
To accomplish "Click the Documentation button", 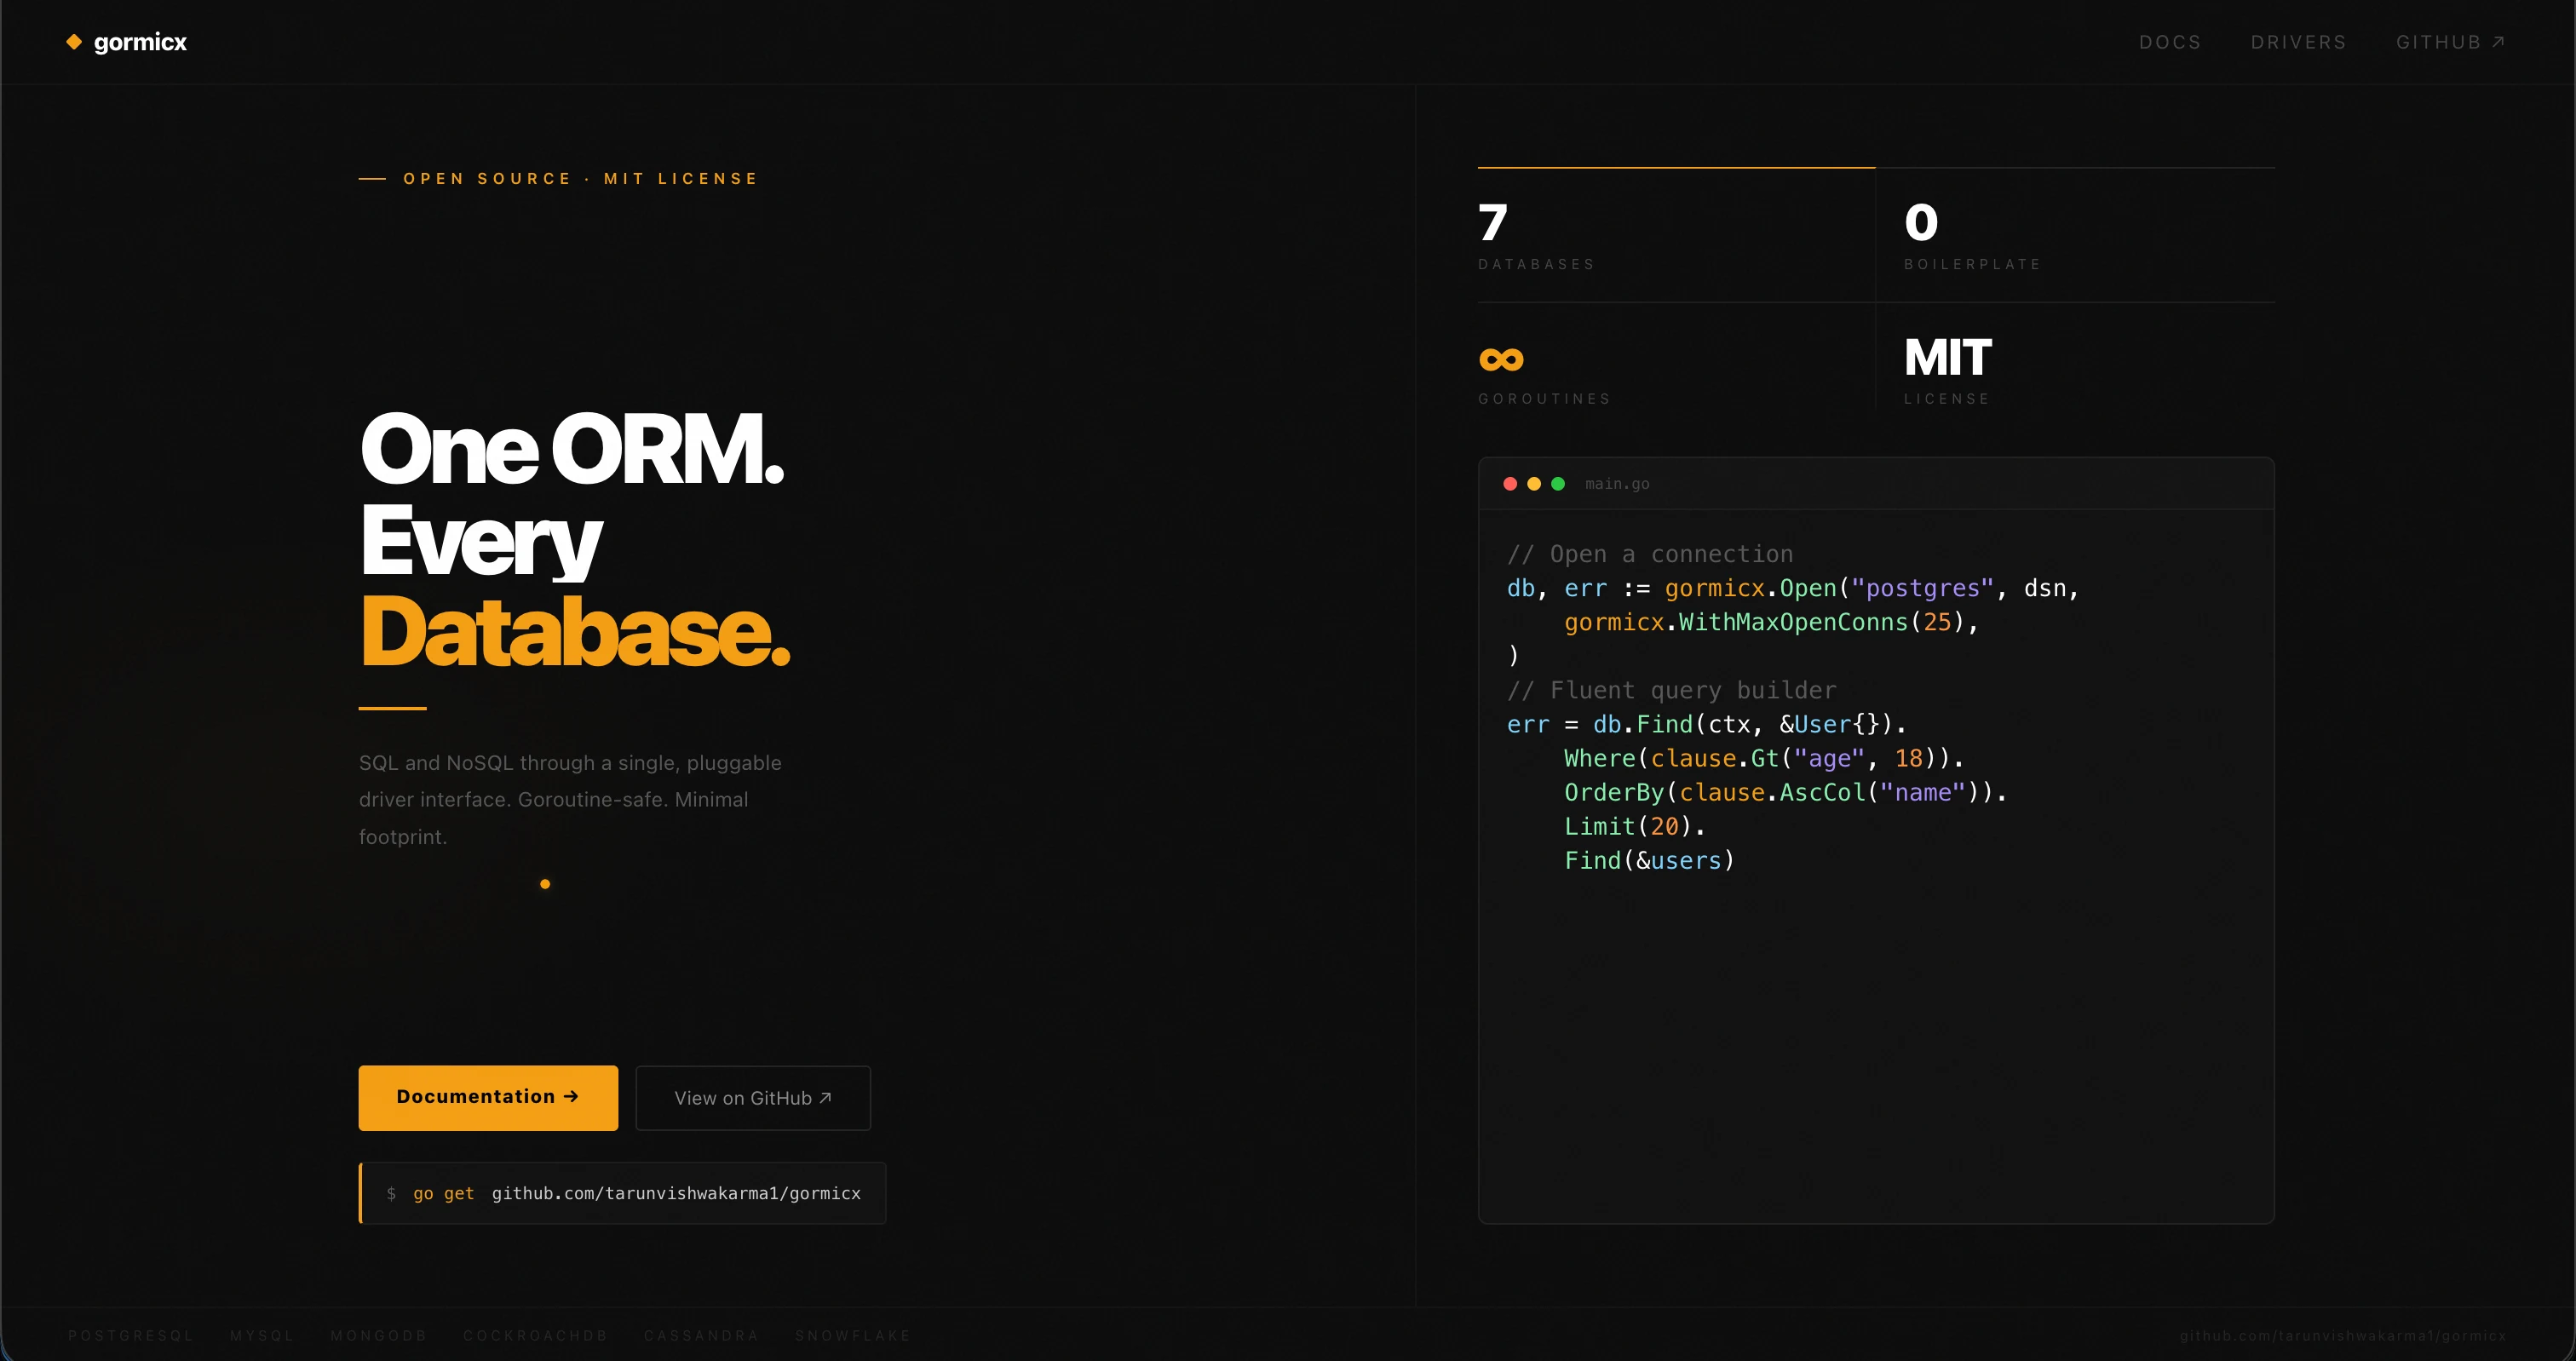I will [488, 1097].
